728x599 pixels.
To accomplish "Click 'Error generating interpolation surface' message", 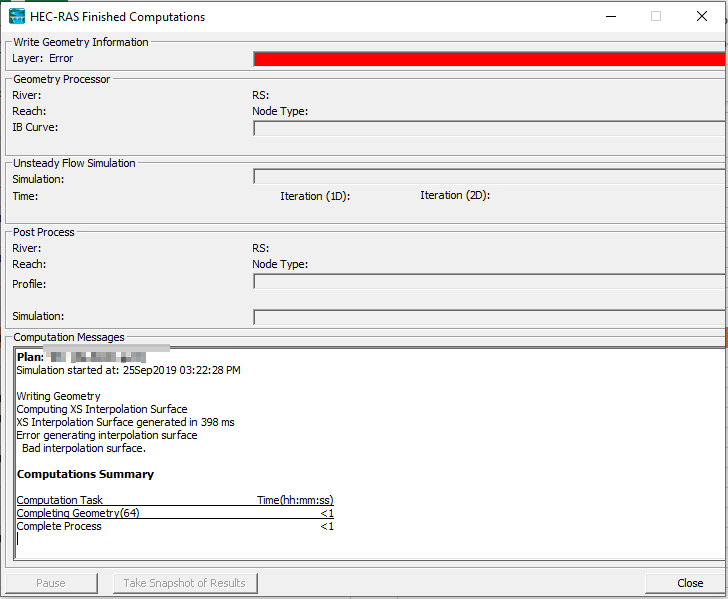I will point(107,435).
